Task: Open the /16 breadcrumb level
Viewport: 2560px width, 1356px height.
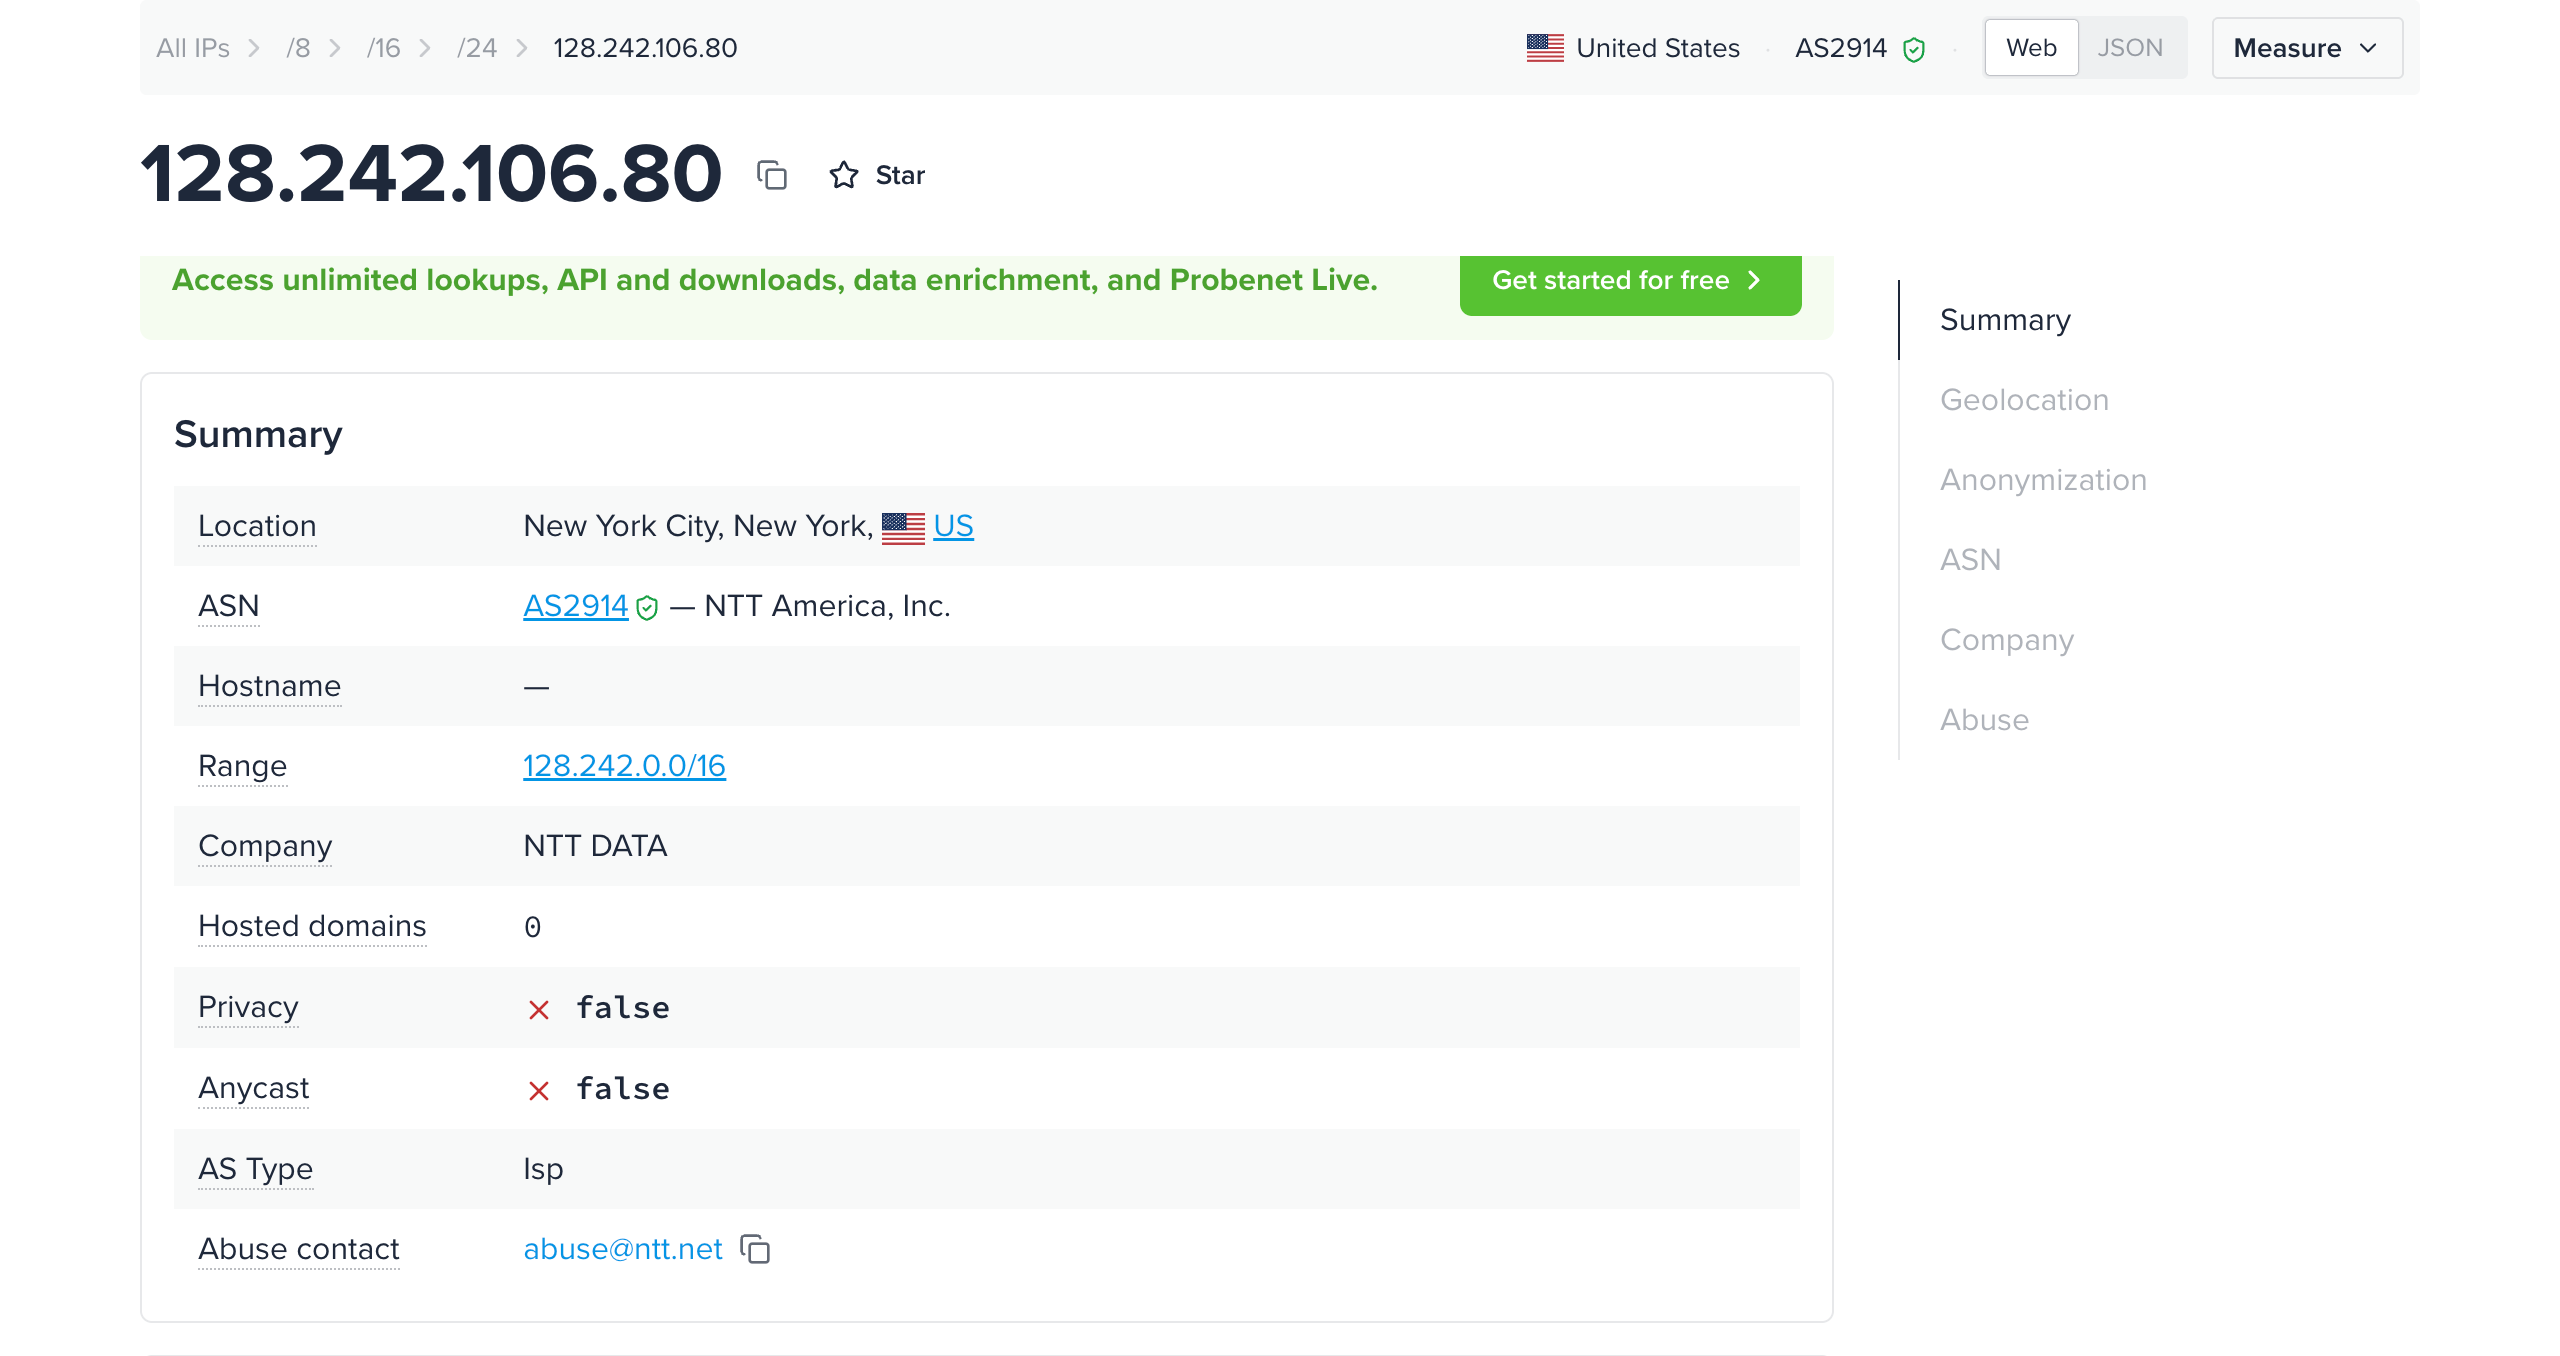Action: [383, 48]
